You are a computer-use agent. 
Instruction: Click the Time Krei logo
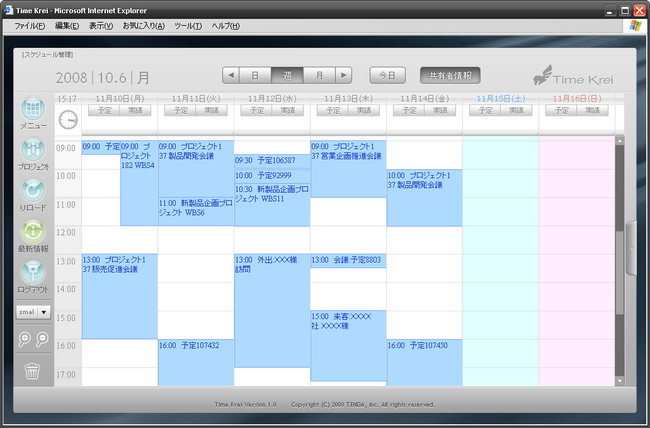click(x=573, y=76)
